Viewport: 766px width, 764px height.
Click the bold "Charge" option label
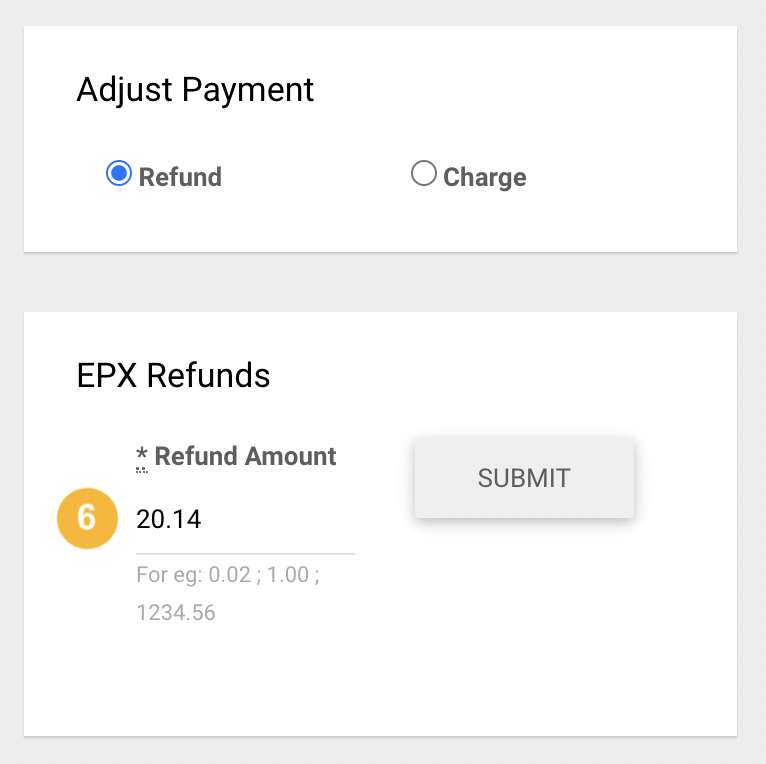(485, 177)
